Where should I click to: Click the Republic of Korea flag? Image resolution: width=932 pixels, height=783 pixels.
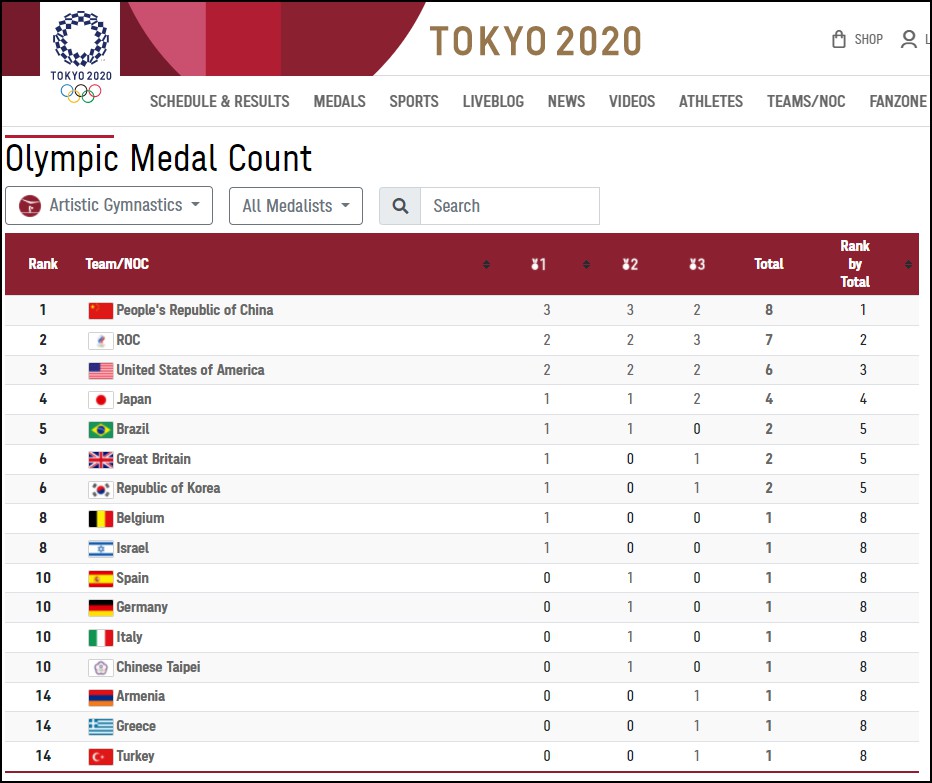point(100,489)
